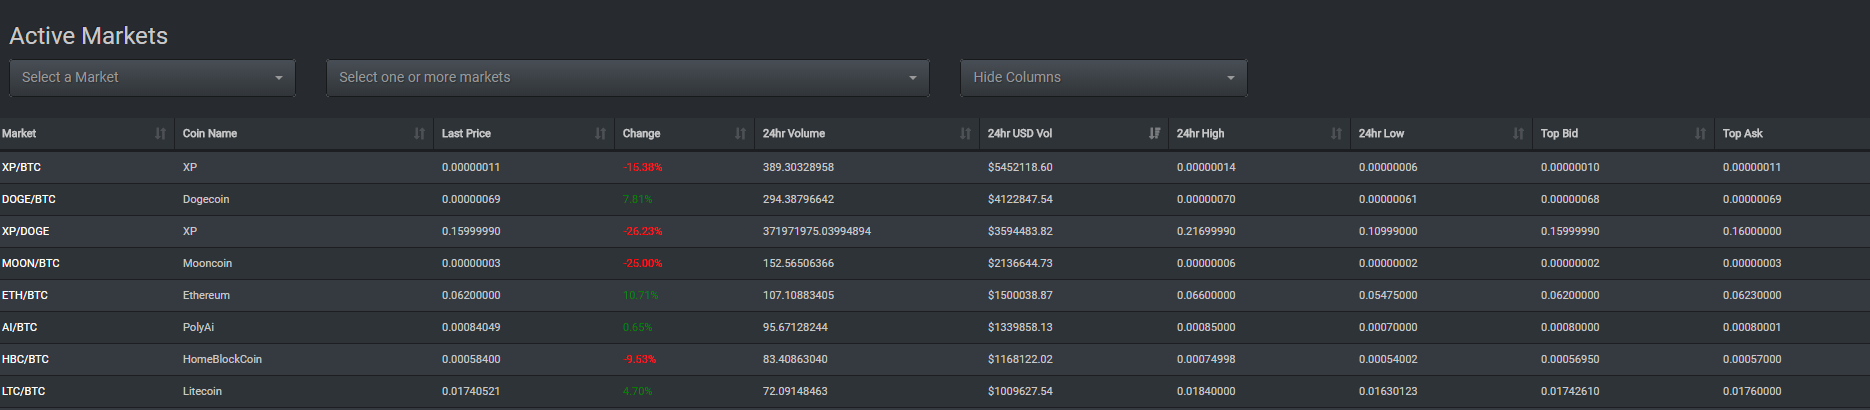Screen dimensions: 1870x410
Task: Click the Change column sort icon
Action: pyautogui.click(x=740, y=134)
